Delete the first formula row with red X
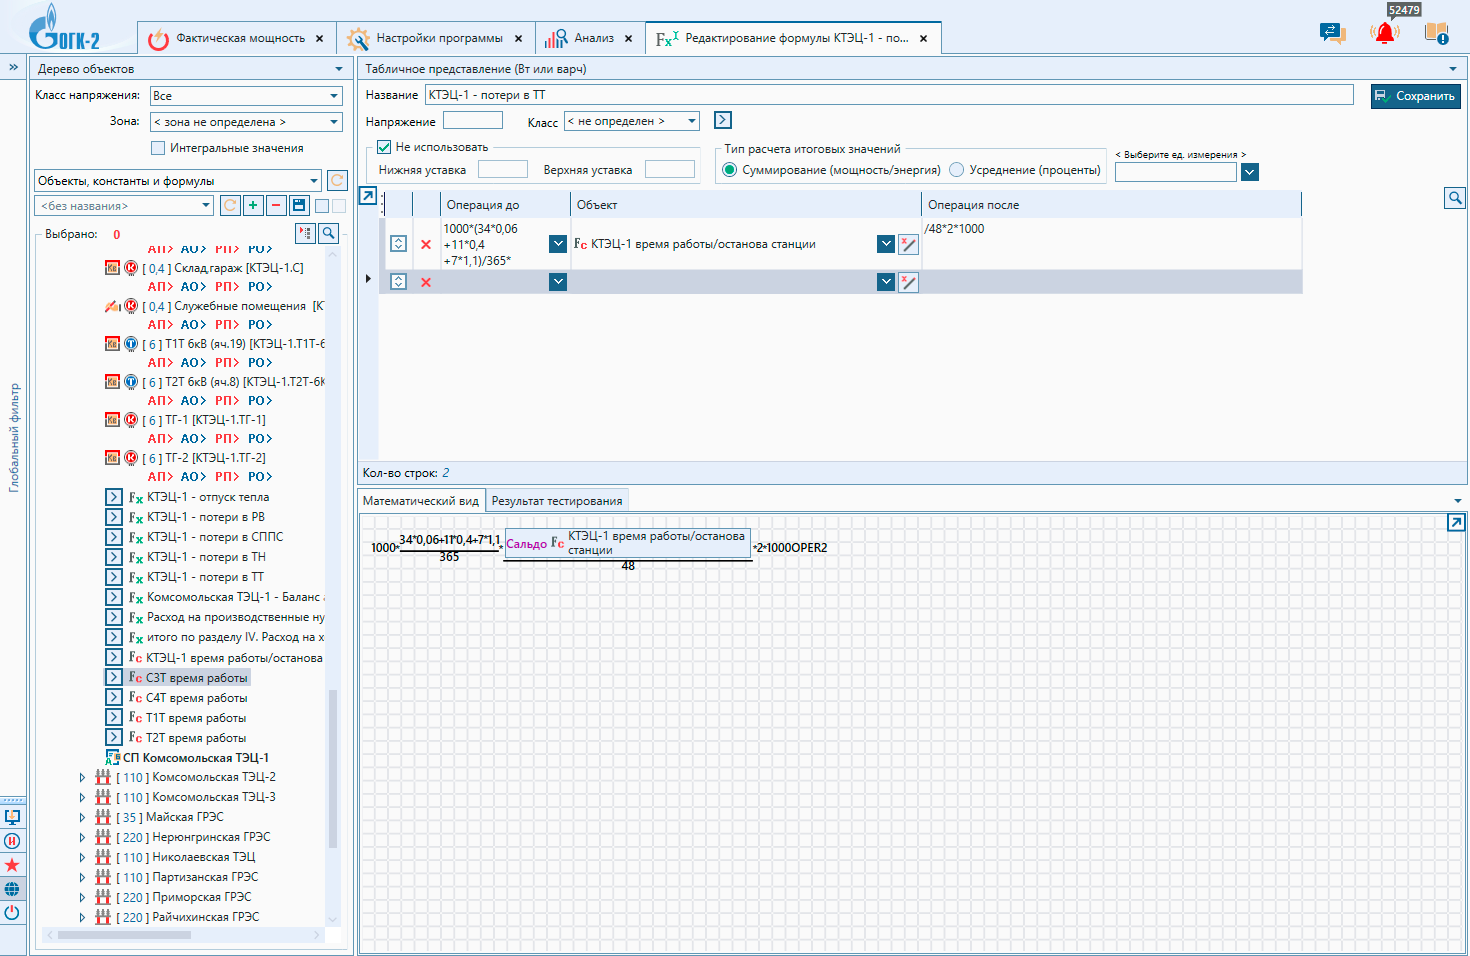The width and height of the screenshot is (1470, 956). [x=426, y=244]
